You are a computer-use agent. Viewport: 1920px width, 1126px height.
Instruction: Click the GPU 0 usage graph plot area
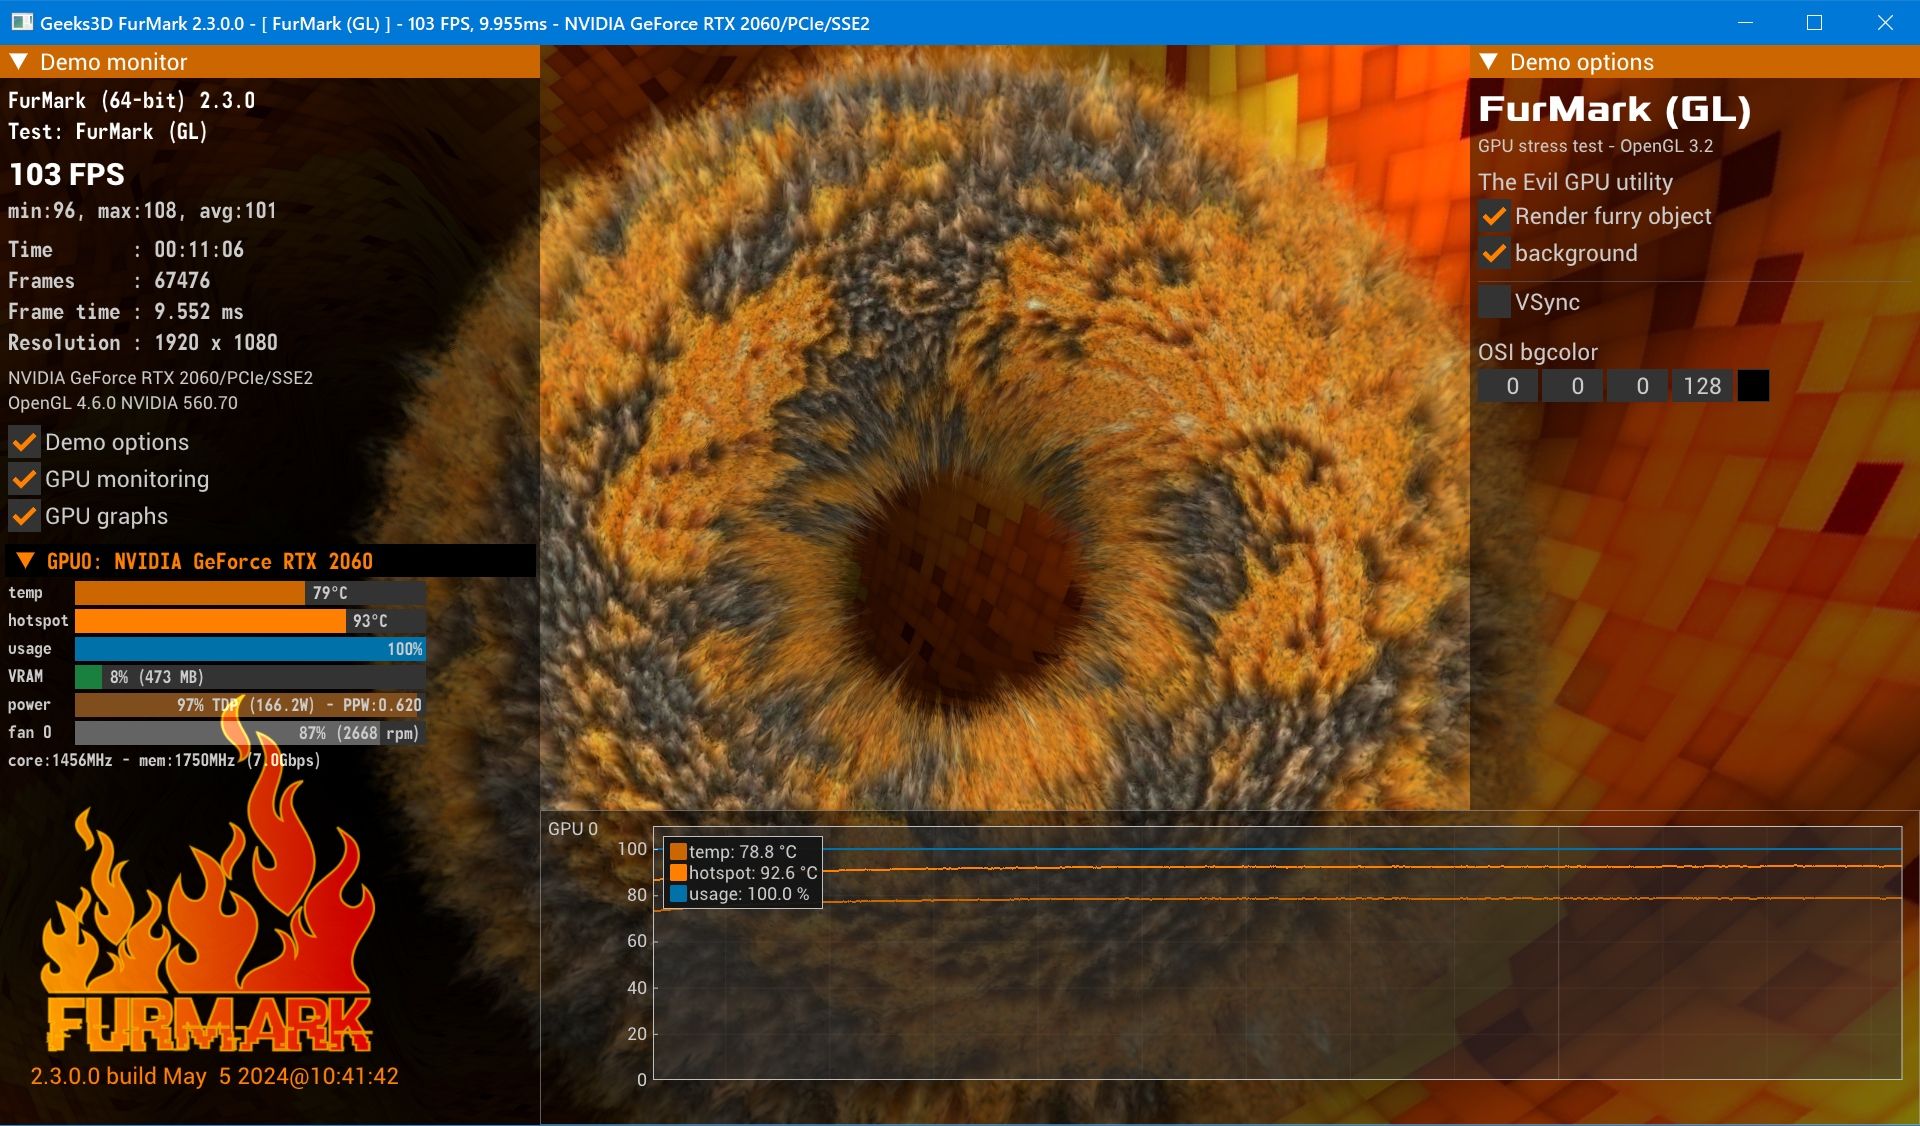[1277, 953]
